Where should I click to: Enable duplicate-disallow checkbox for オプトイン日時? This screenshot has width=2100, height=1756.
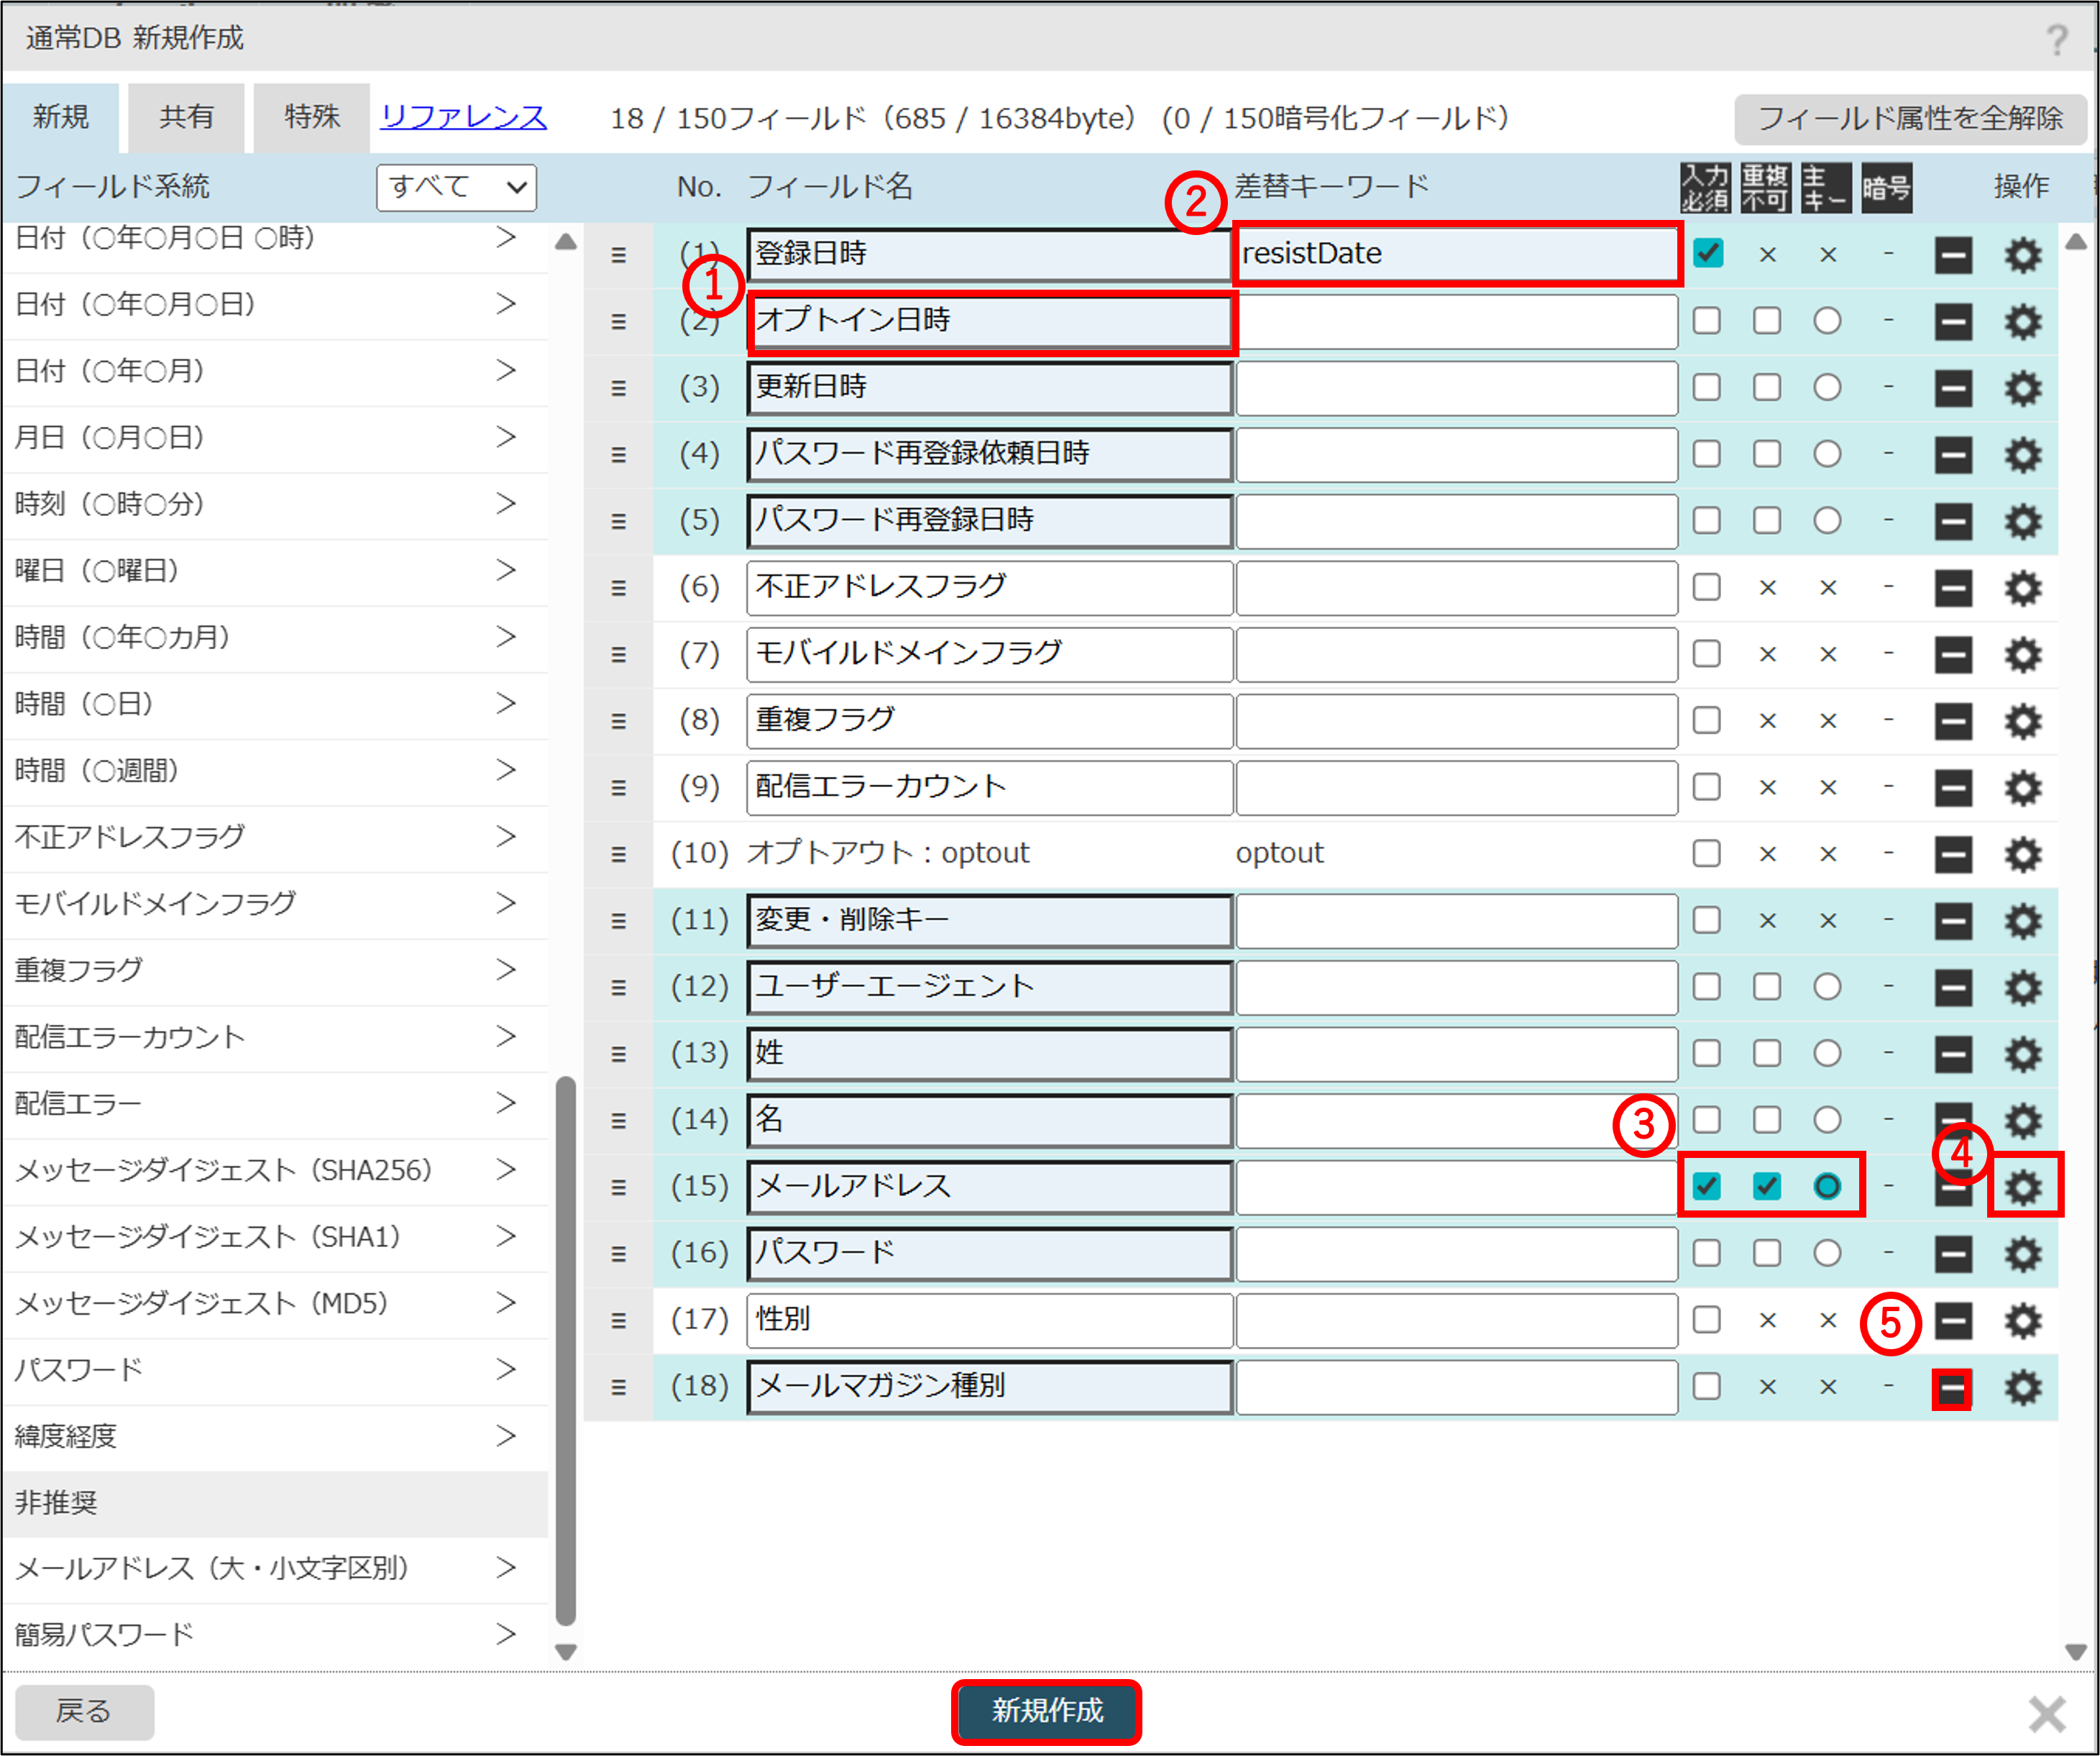coord(1767,321)
